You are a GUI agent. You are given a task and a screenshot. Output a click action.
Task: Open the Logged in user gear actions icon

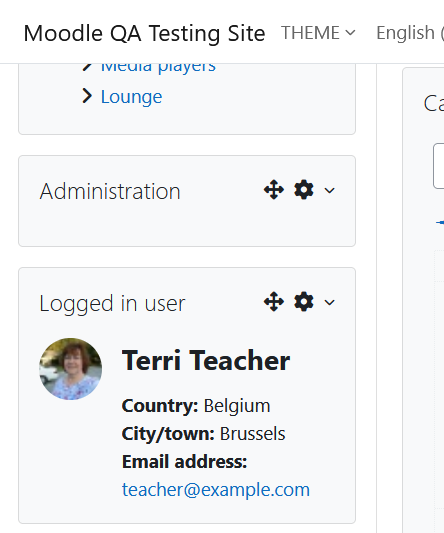[x=304, y=302]
